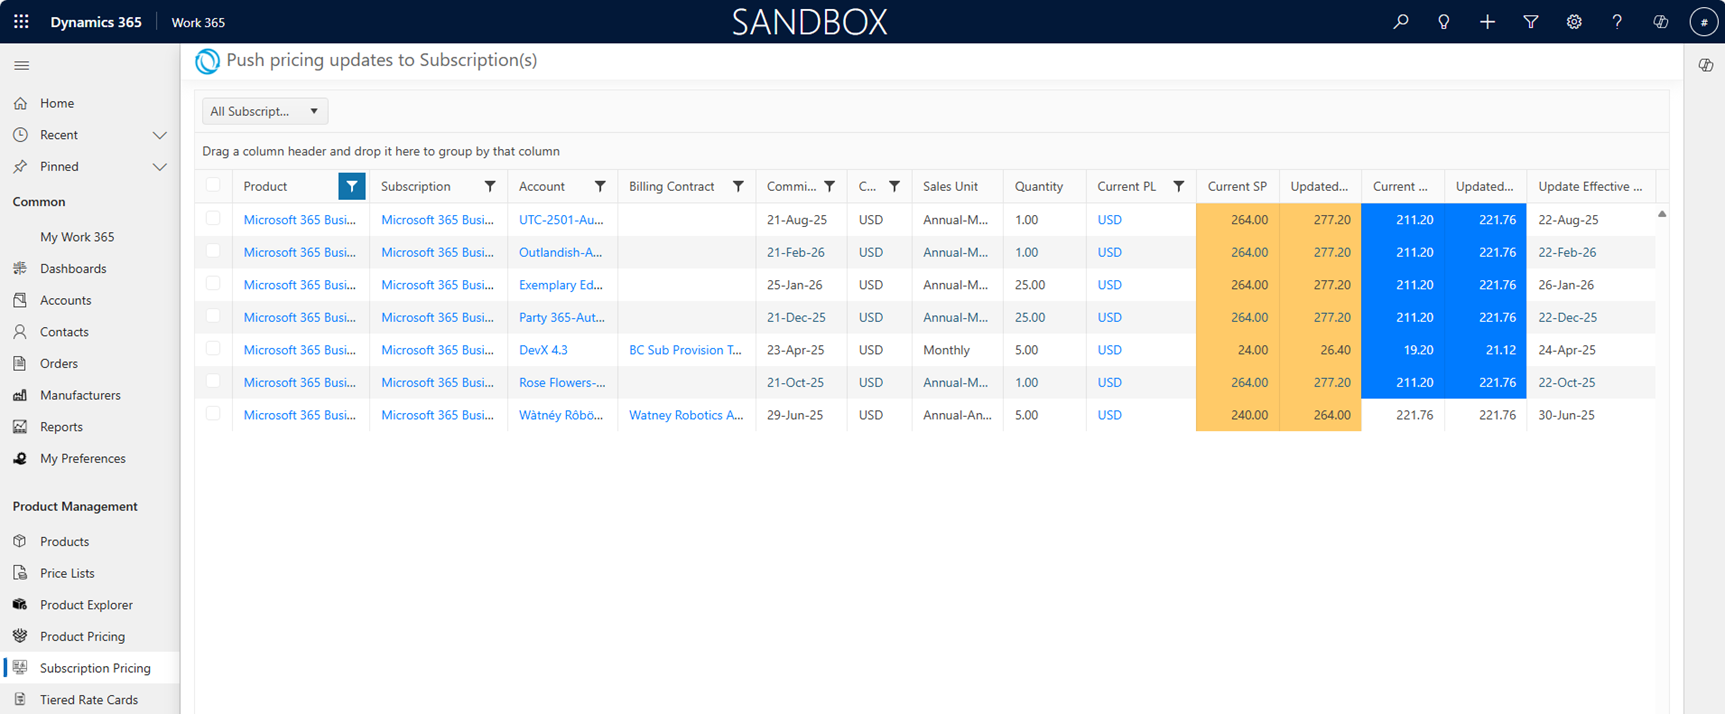Sort by Update Effective column header
Viewport: 1725px width, 714px height.
tap(1590, 187)
